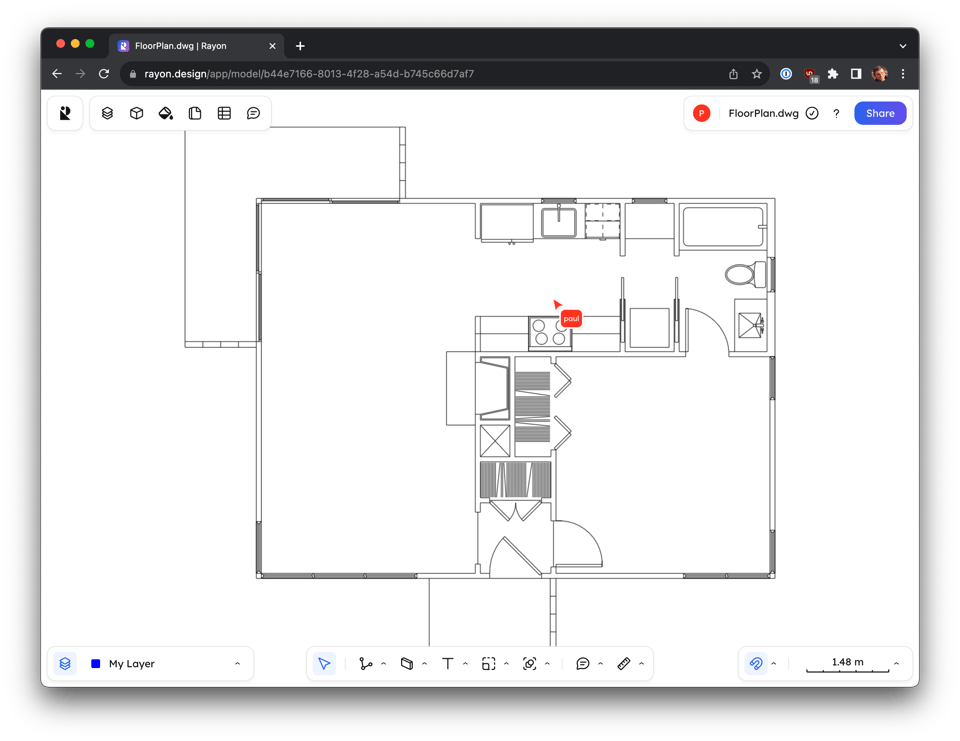Open comments from the top toolbar

(253, 113)
